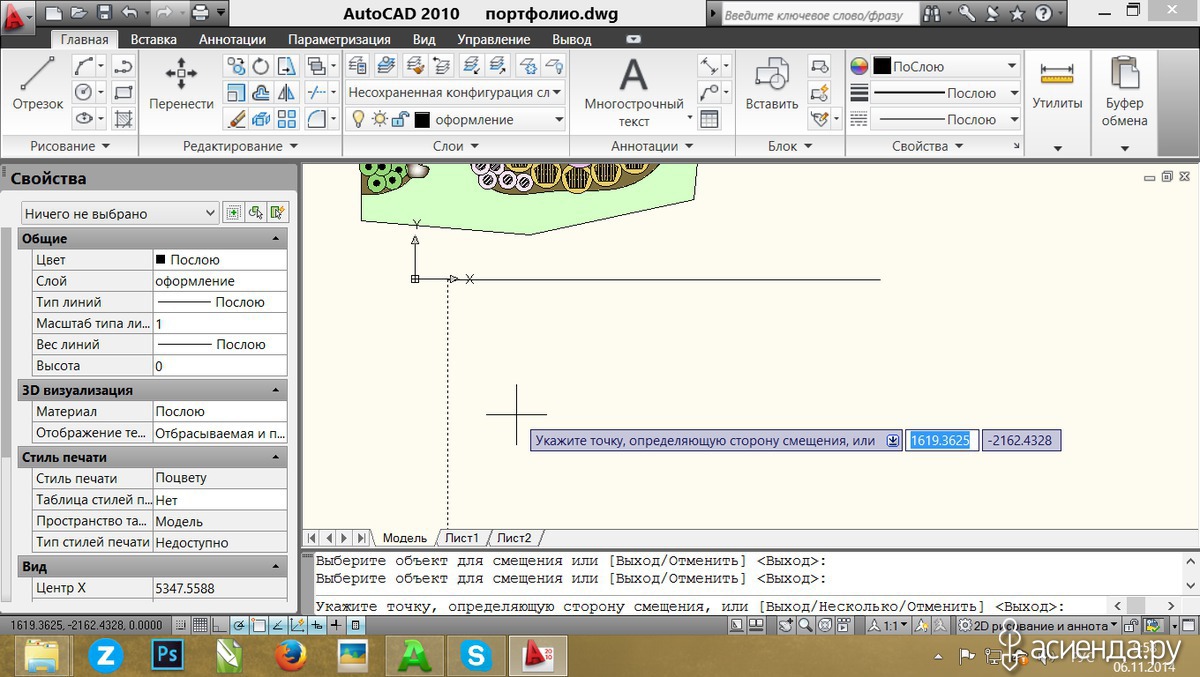Screen dimensions: 1200x677
Task: Expand the Аннотации panel title
Action: (652, 146)
